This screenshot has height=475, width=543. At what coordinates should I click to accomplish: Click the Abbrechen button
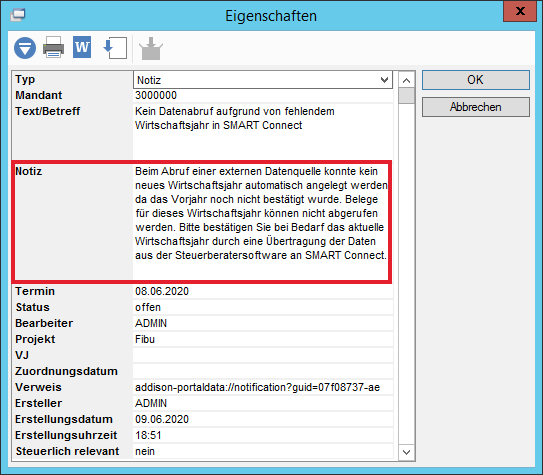coord(475,107)
